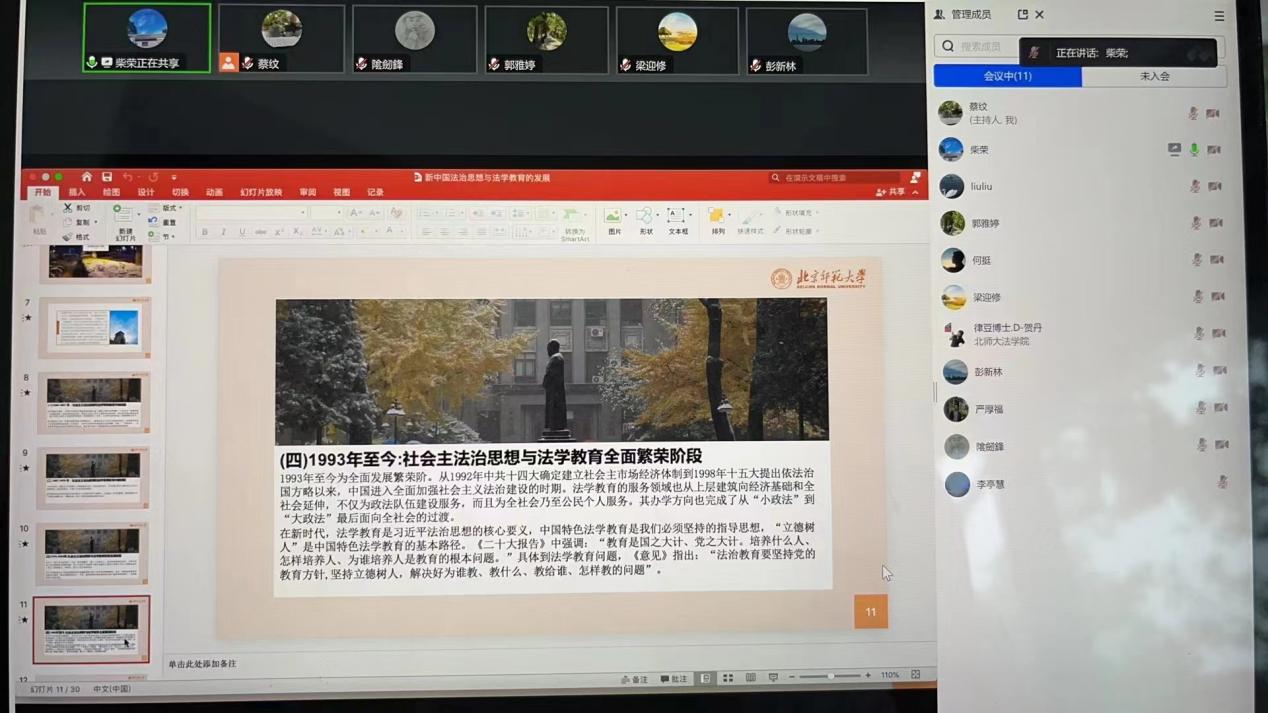Screen dimensions: 1268x713
Task: Switch to the 未入会 tab
Action: 1154,76
